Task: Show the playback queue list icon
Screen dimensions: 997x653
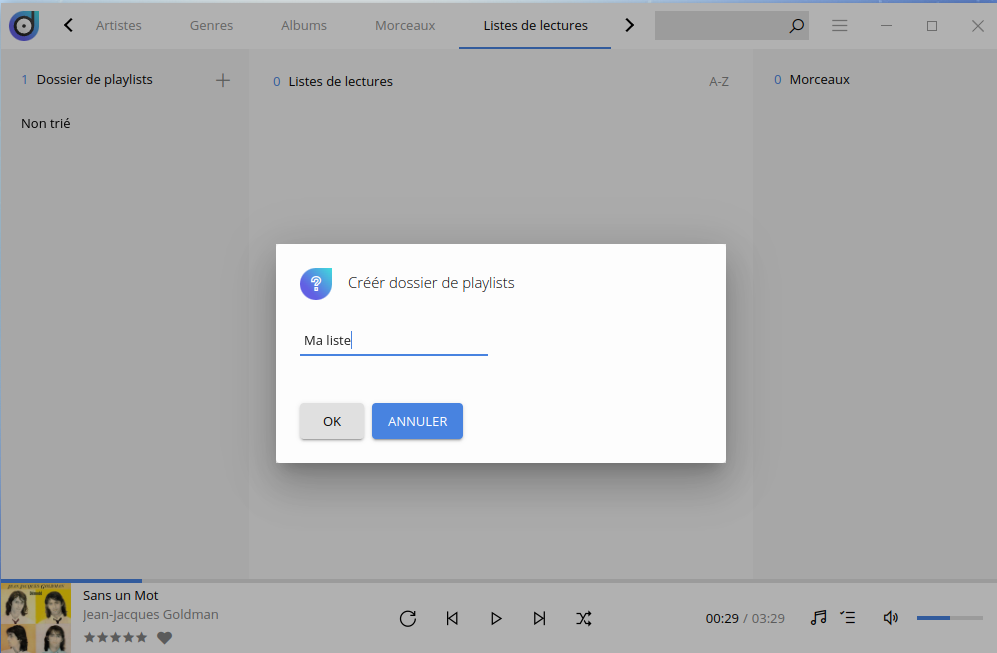Action: [x=848, y=618]
